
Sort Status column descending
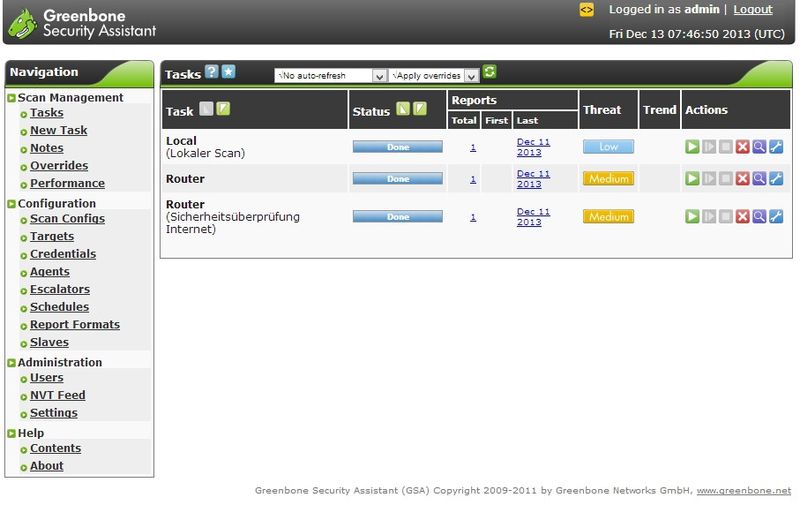420,109
